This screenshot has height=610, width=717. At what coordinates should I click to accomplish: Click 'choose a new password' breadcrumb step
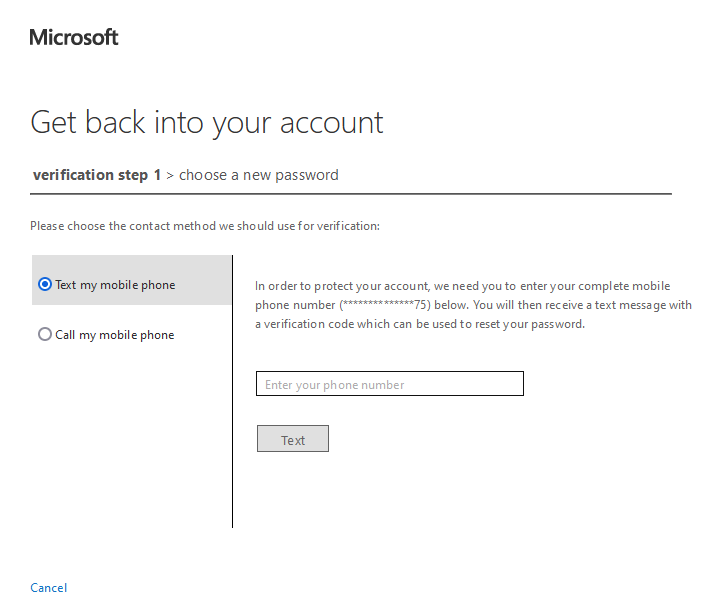tap(259, 175)
